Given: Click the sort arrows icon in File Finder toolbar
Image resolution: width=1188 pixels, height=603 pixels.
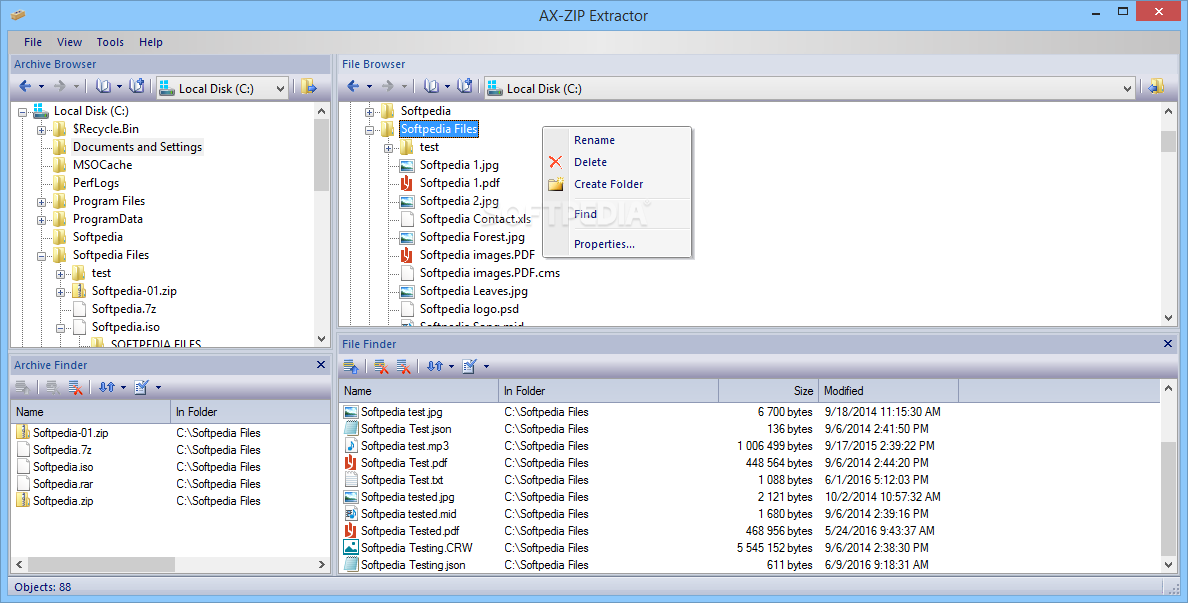Looking at the screenshot, I should pos(434,367).
